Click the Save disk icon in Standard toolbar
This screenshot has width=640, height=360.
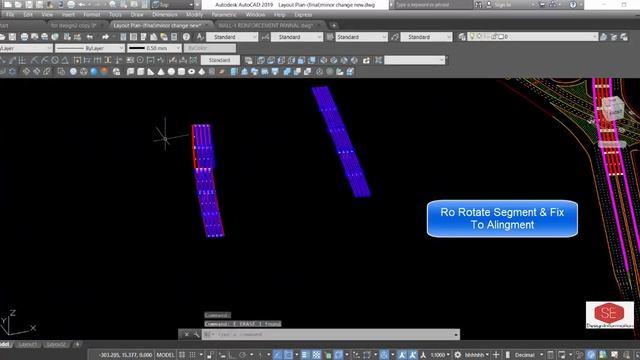pos(13,37)
